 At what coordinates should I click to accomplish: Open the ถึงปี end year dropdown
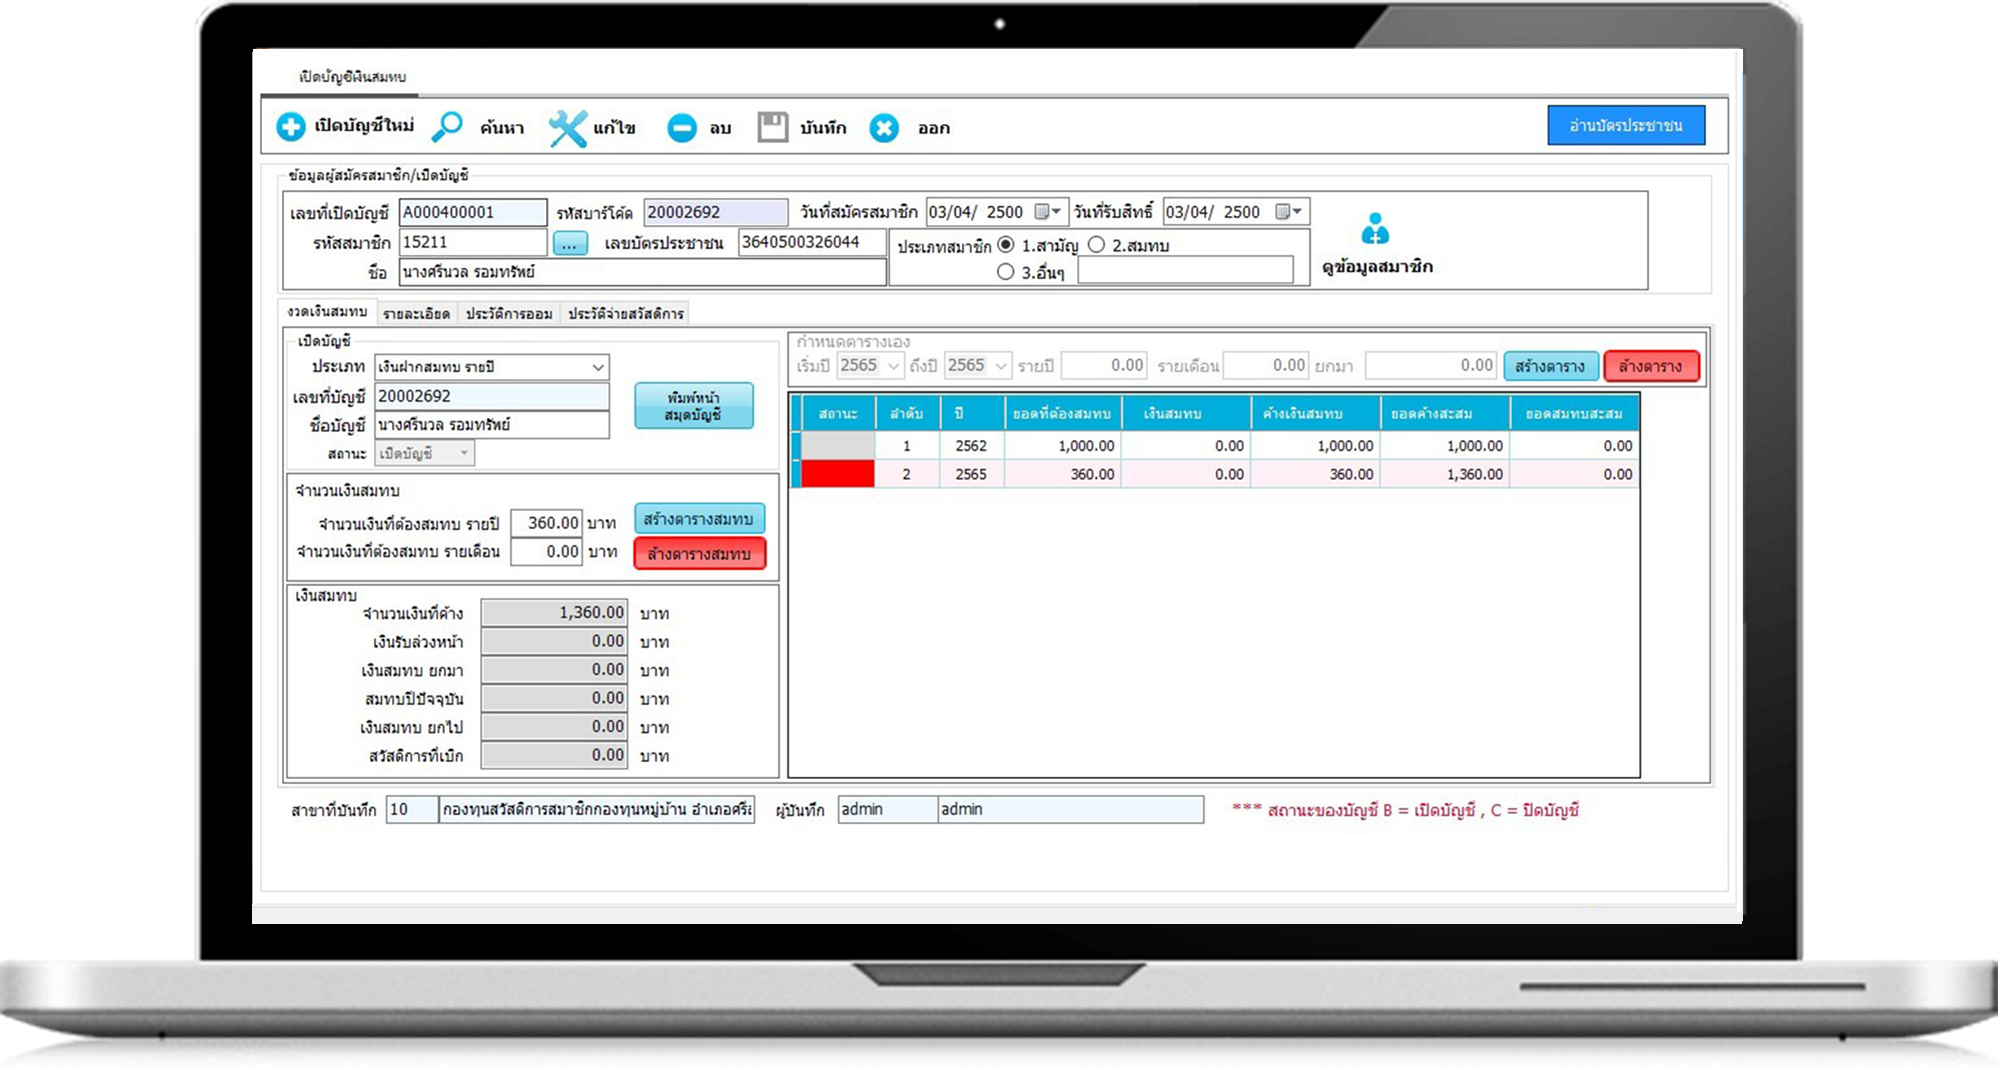coord(1000,366)
